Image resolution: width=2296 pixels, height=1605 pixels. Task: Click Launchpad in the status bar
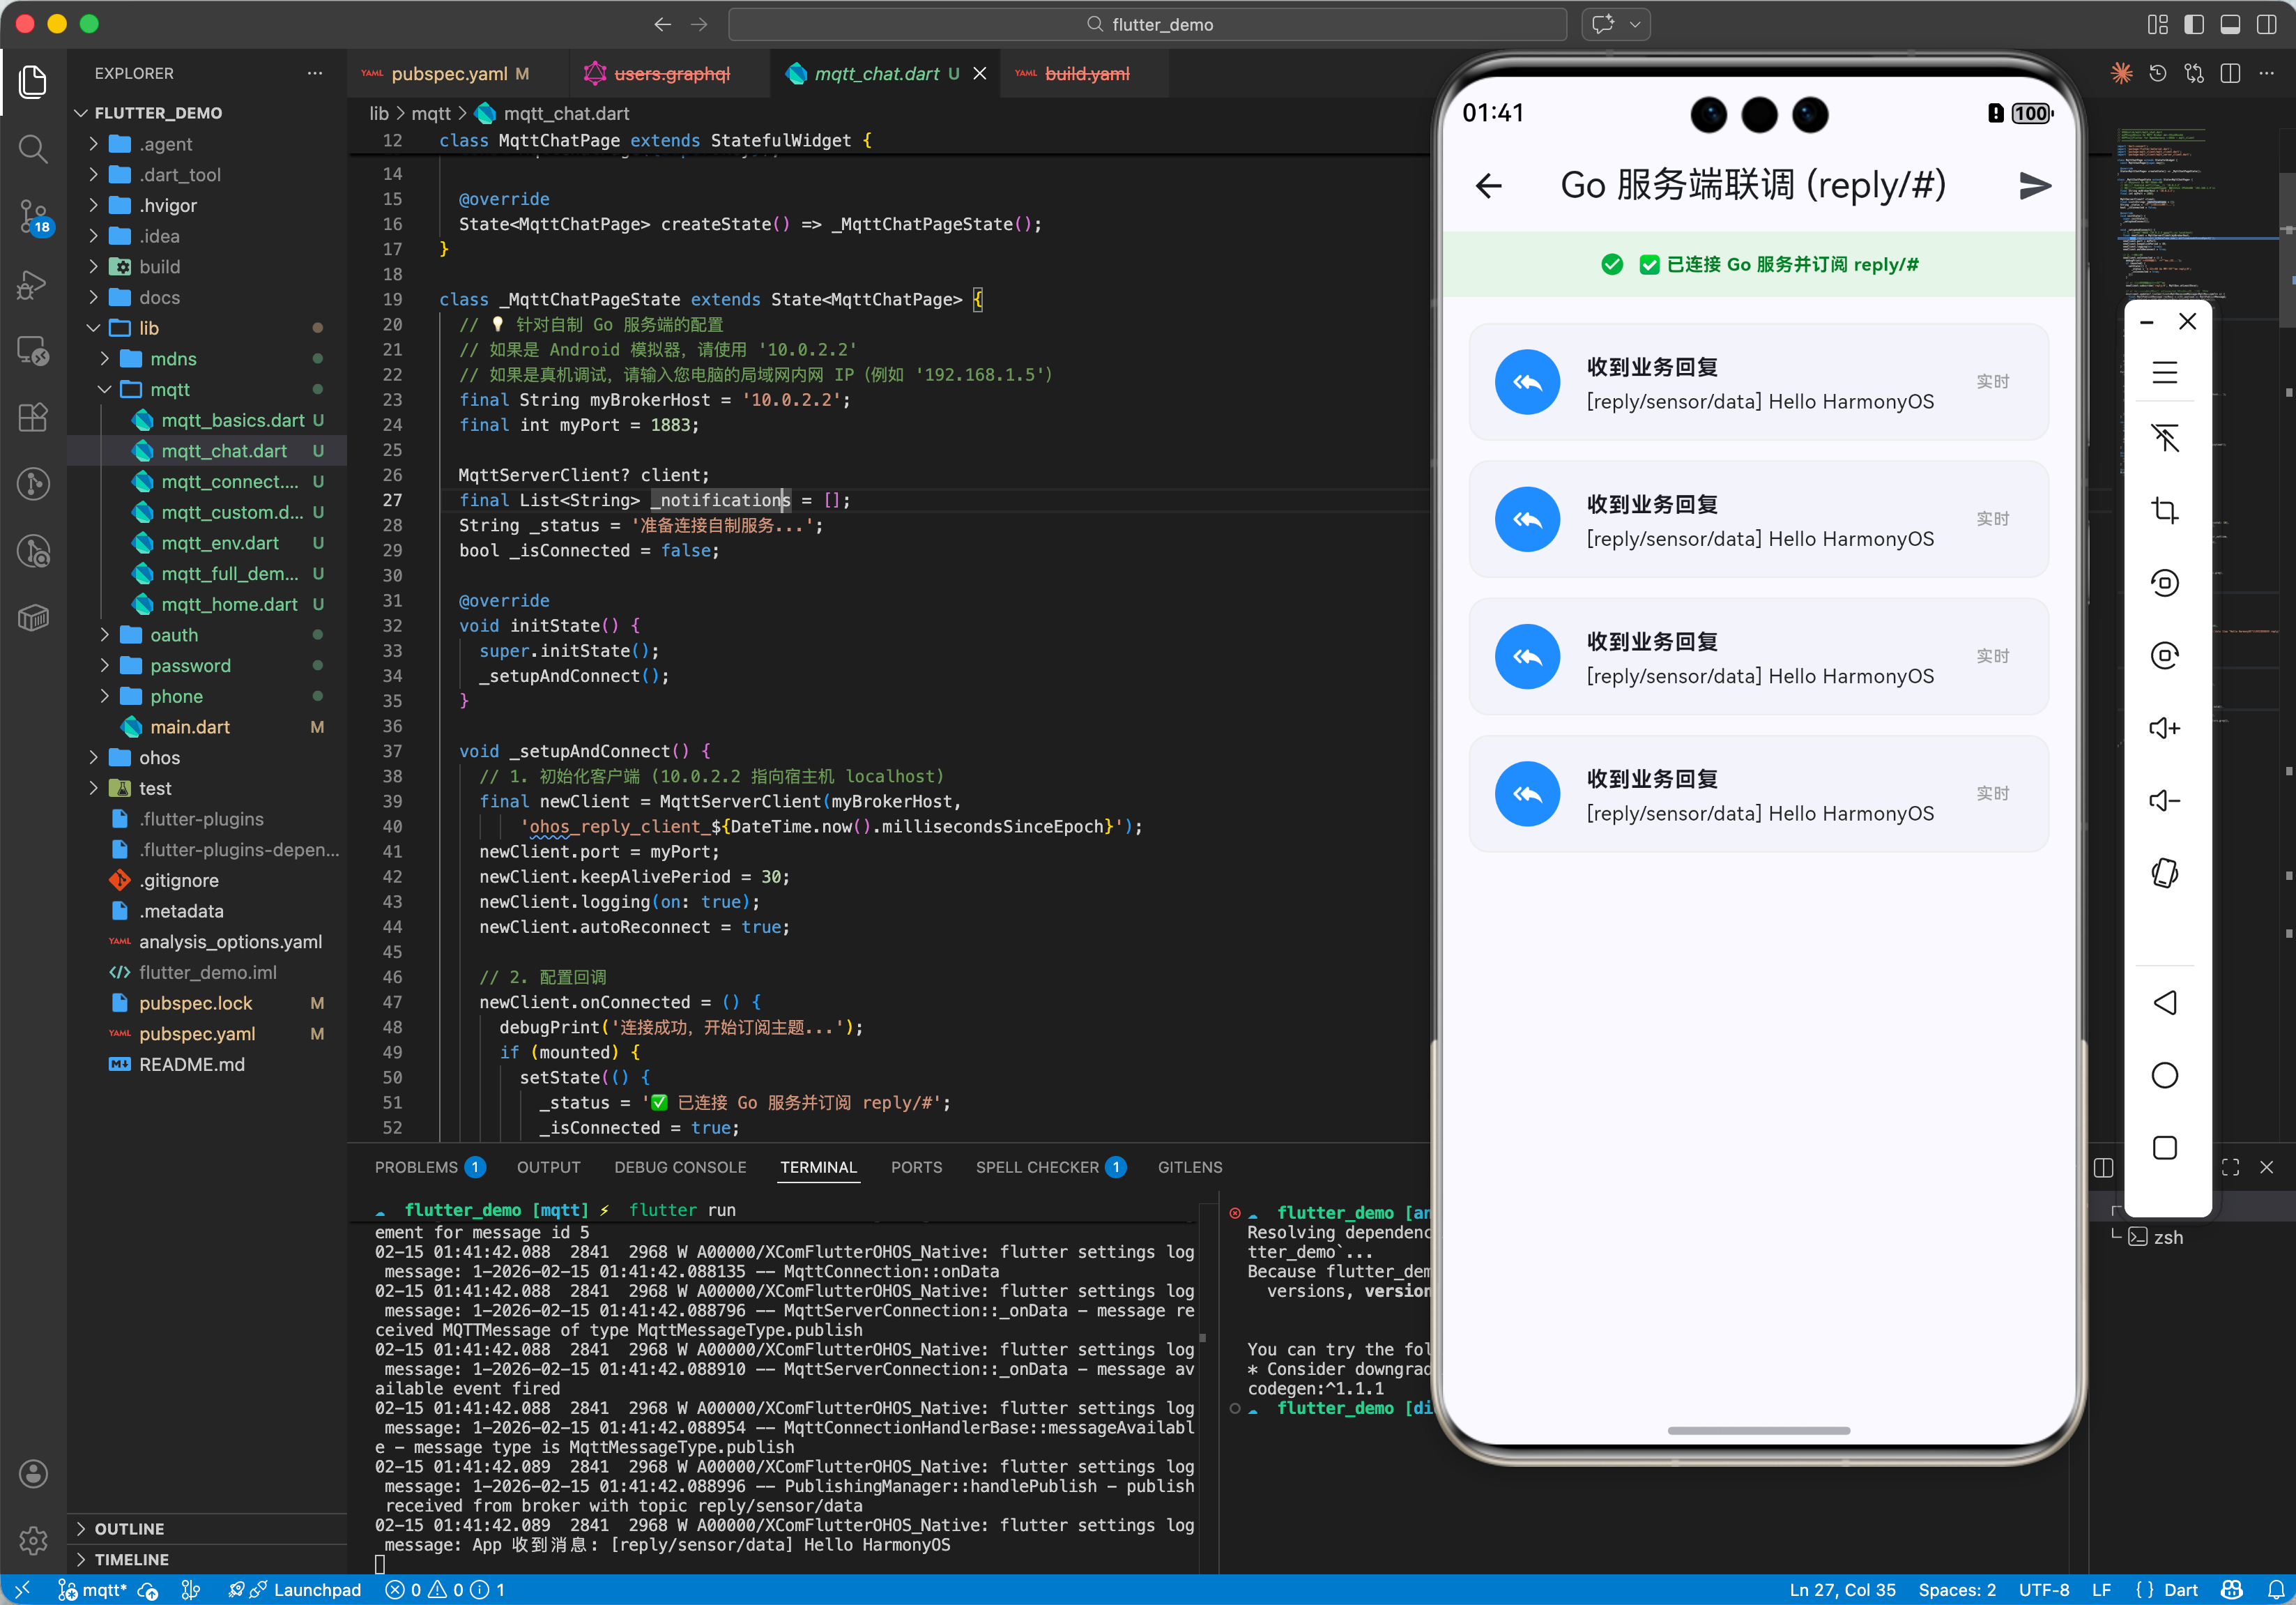316,1590
